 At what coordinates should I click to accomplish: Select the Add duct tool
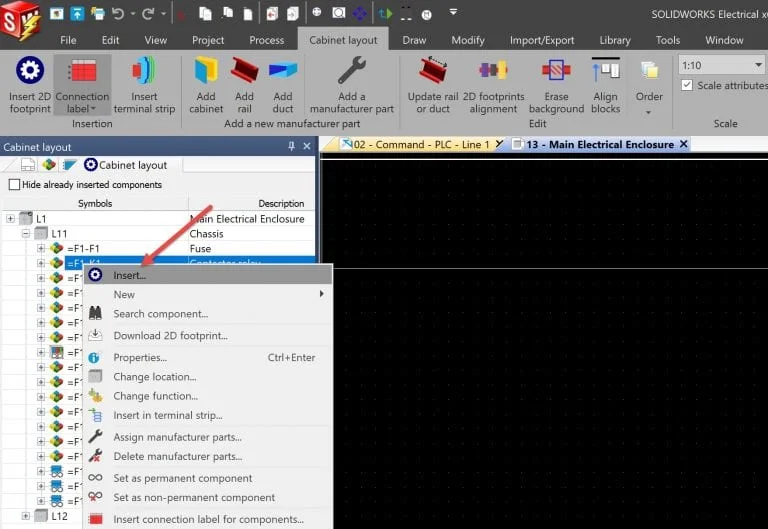[x=283, y=72]
